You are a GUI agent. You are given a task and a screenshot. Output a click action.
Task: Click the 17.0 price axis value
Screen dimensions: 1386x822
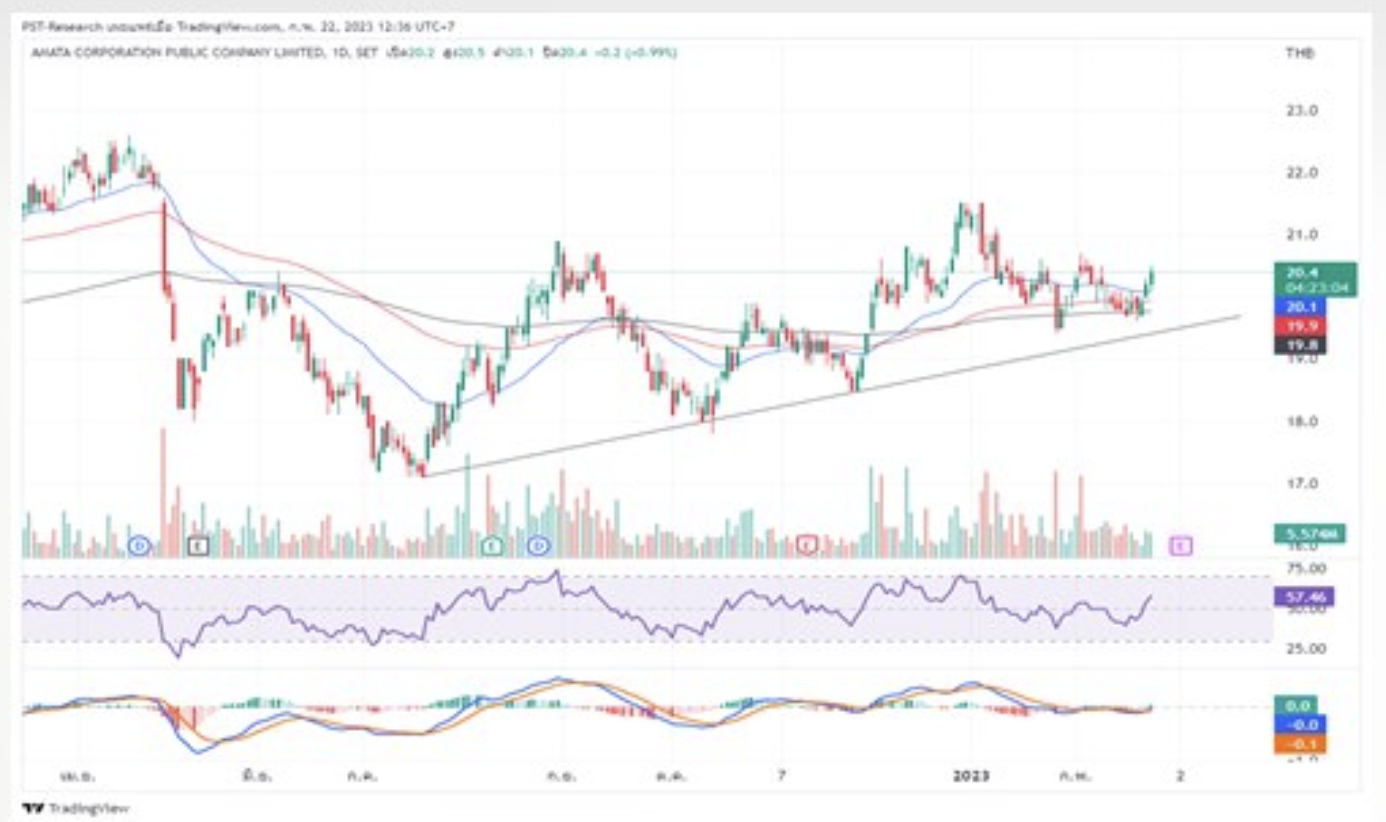[x=1301, y=484]
